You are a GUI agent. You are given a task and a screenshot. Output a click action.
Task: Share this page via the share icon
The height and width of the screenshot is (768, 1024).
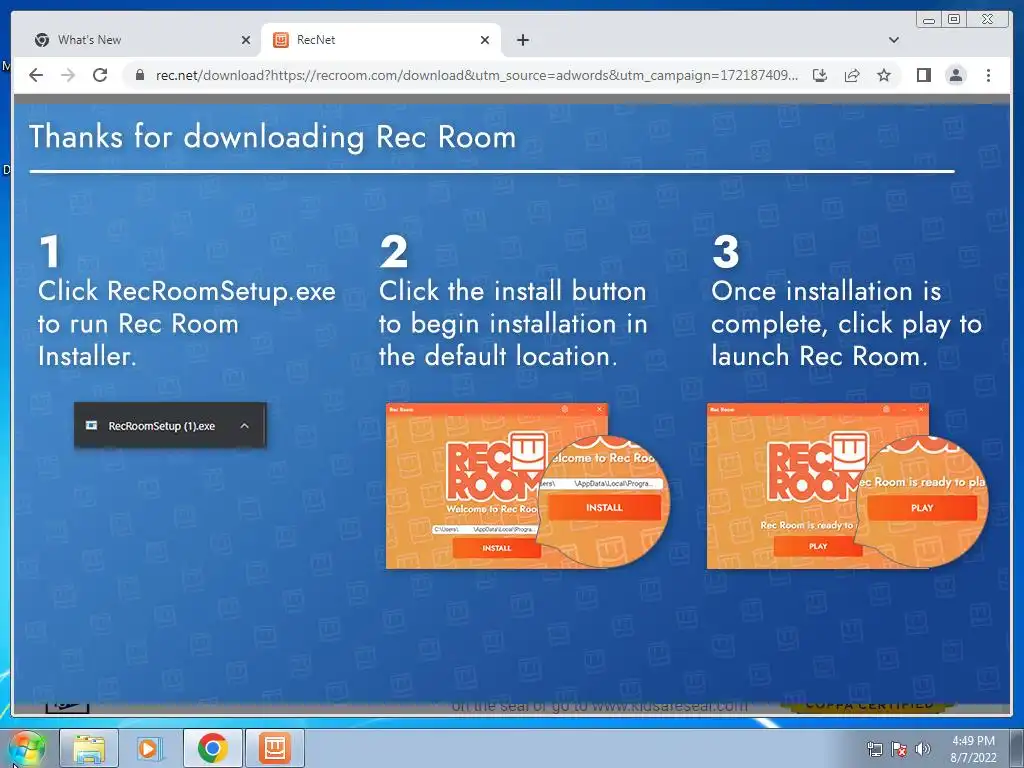click(x=852, y=75)
